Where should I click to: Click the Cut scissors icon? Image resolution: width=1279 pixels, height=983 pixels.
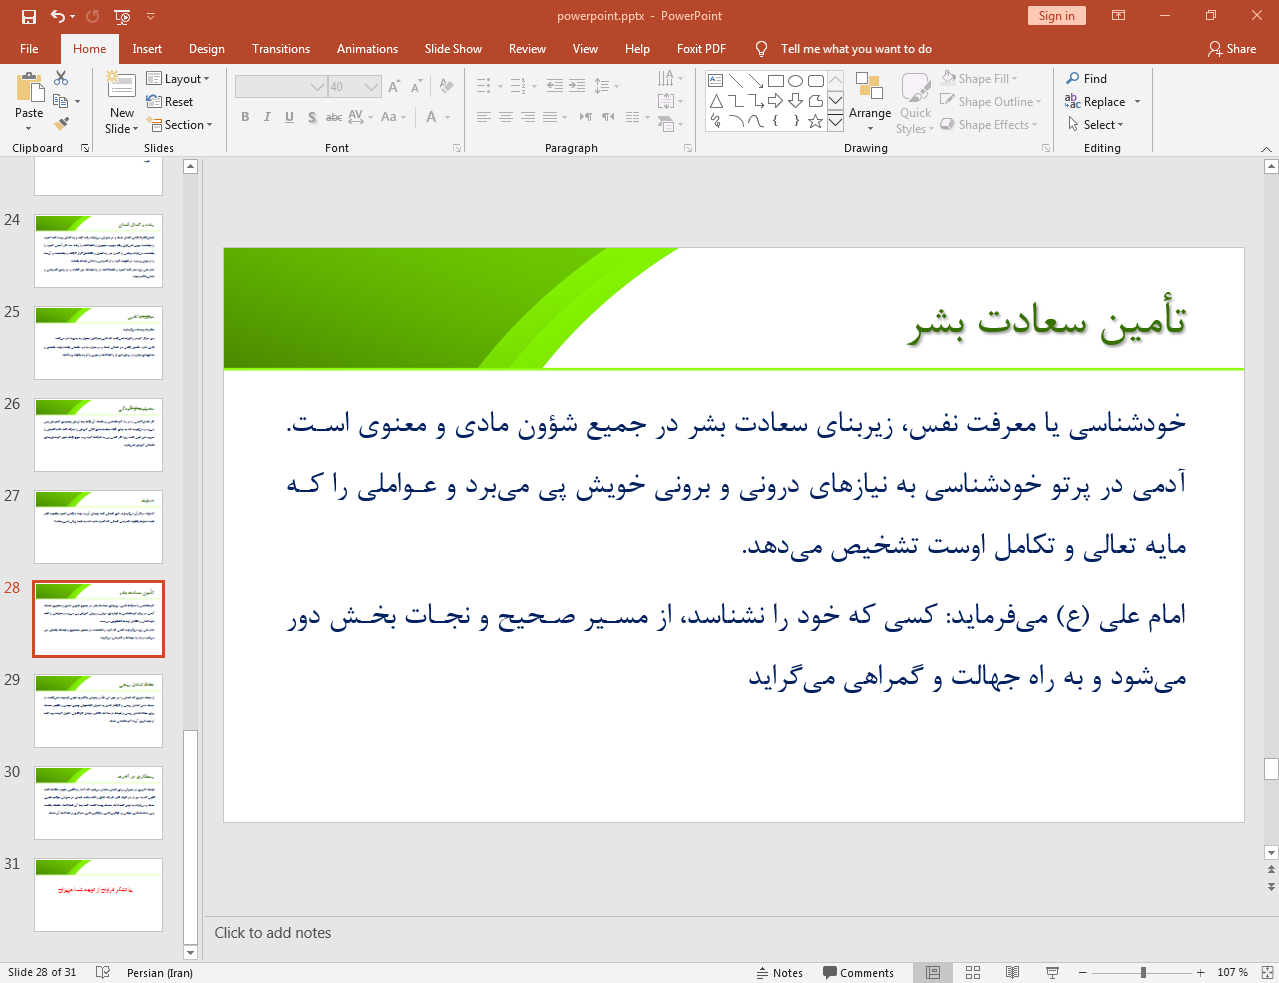tap(61, 78)
